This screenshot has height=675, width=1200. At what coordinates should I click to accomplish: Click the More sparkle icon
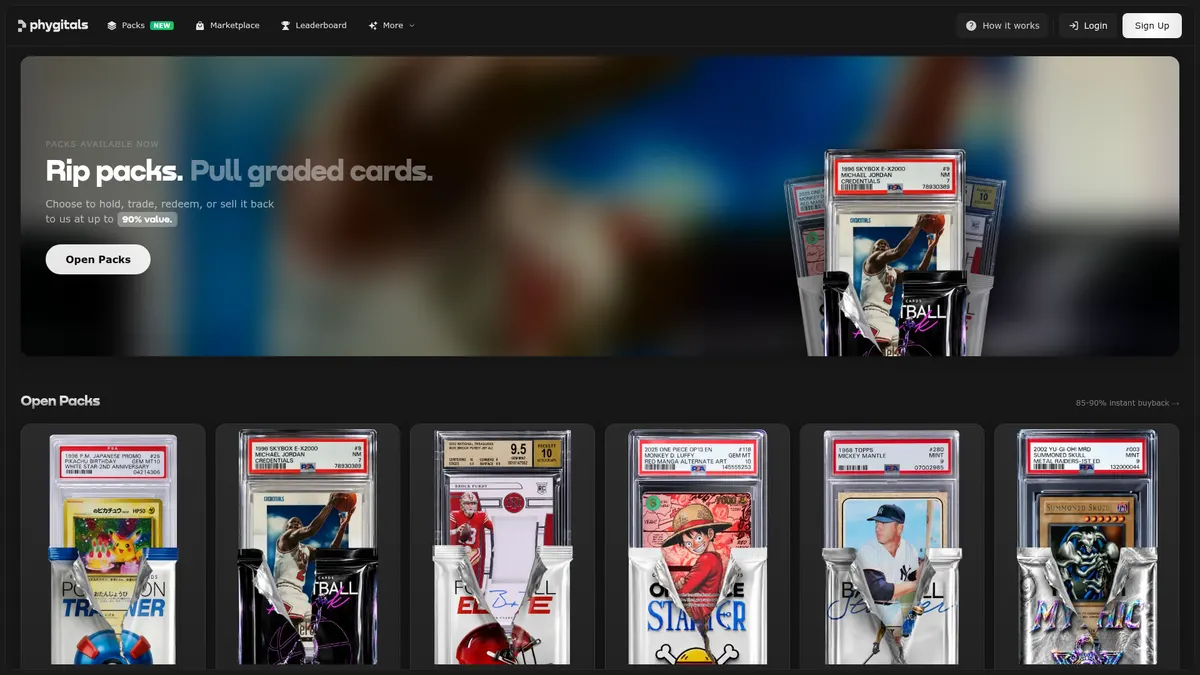click(x=373, y=25)
